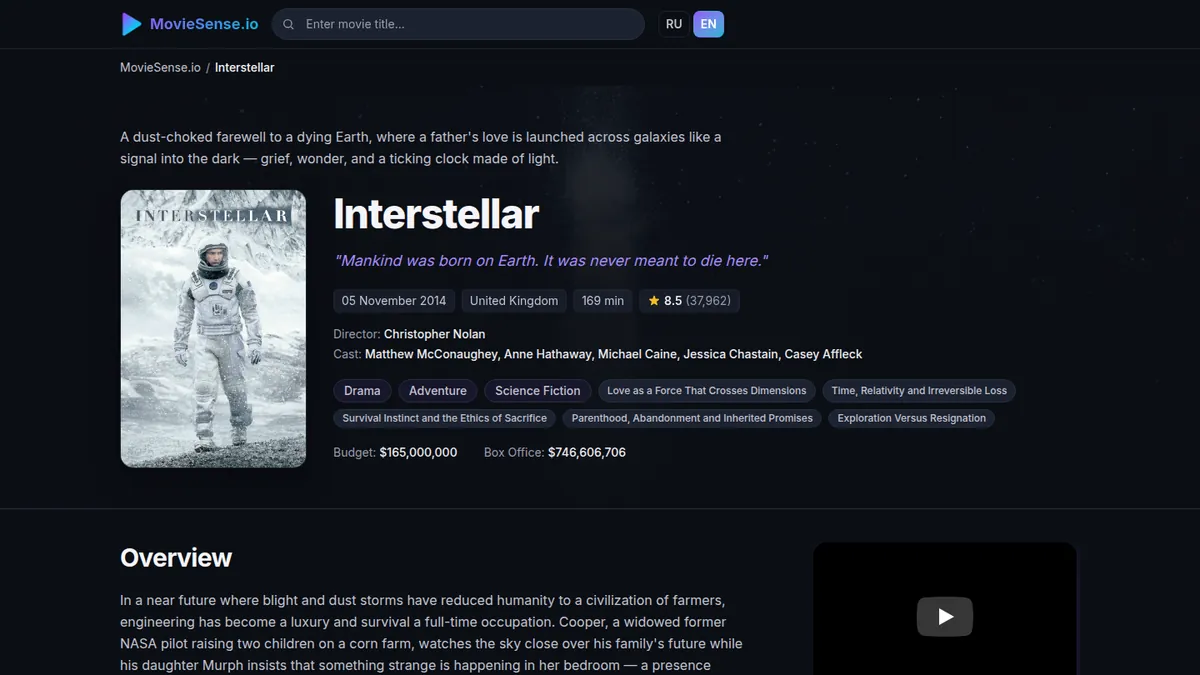Click the Mankind was born on Earth tagline
Viewport: 1200px width, 675px height.
551,261
